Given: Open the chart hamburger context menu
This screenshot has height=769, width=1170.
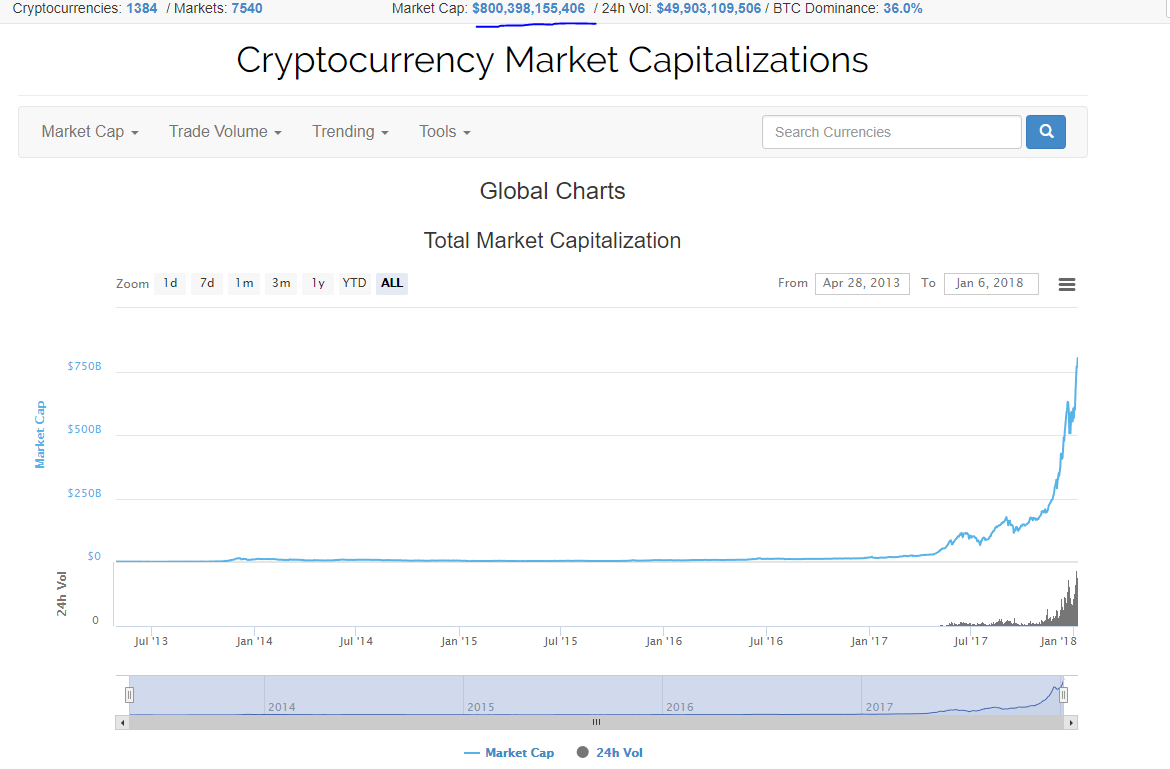Looking at the screenshot, I should tap(1067, 284).
